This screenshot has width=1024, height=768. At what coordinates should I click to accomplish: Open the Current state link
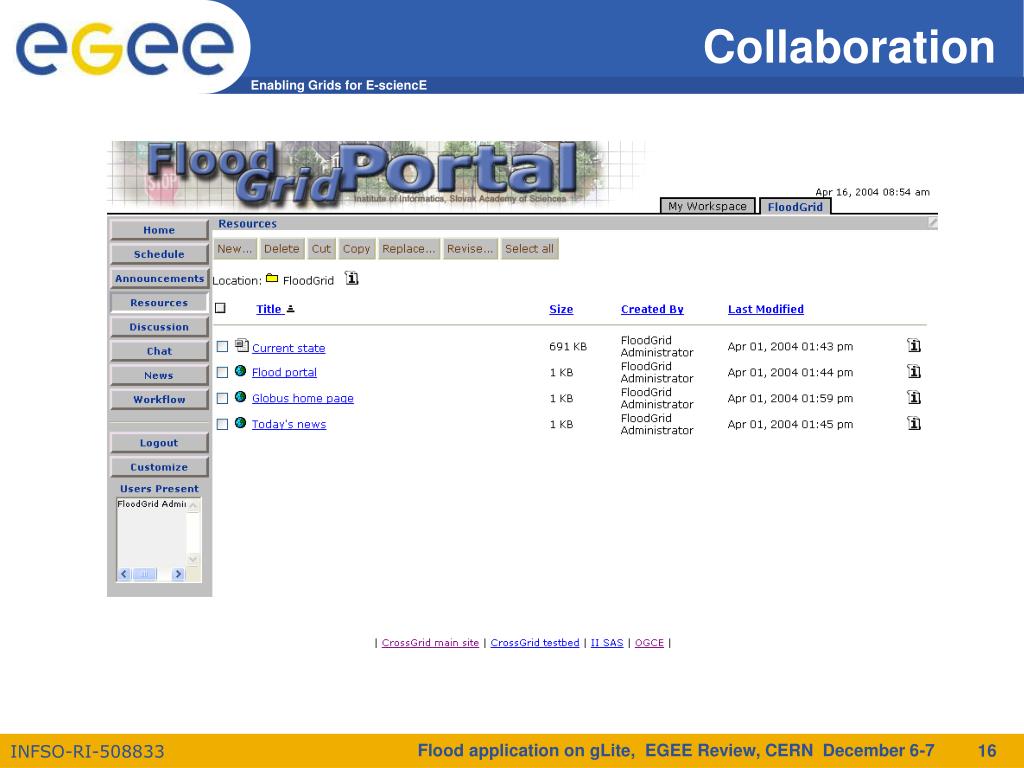(289, 348)
